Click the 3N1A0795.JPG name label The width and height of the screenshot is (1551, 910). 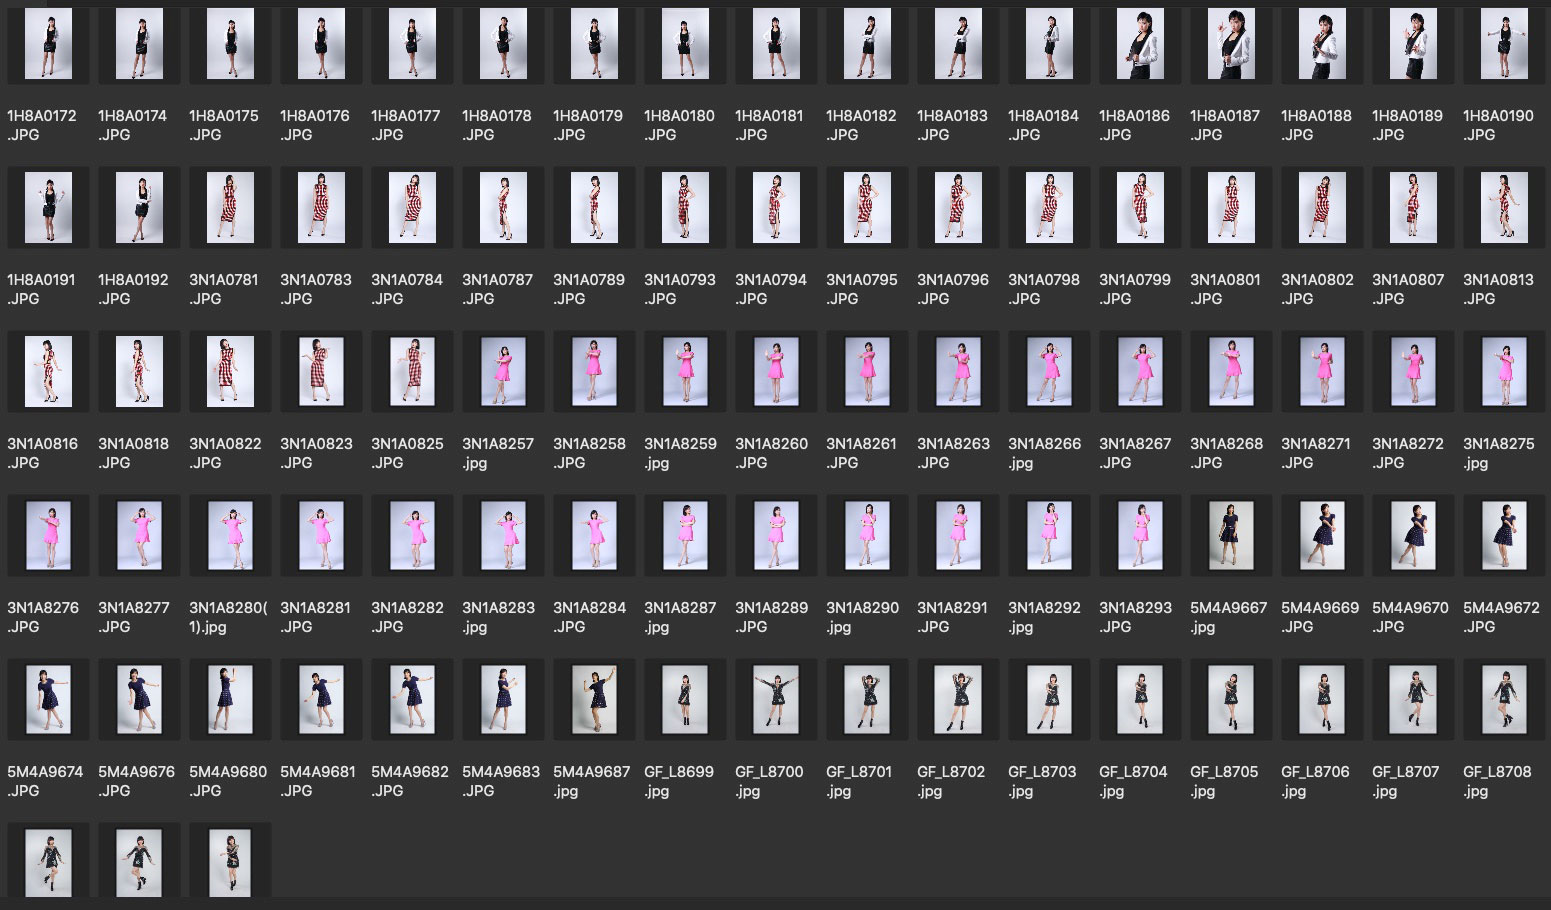point(862,289)
